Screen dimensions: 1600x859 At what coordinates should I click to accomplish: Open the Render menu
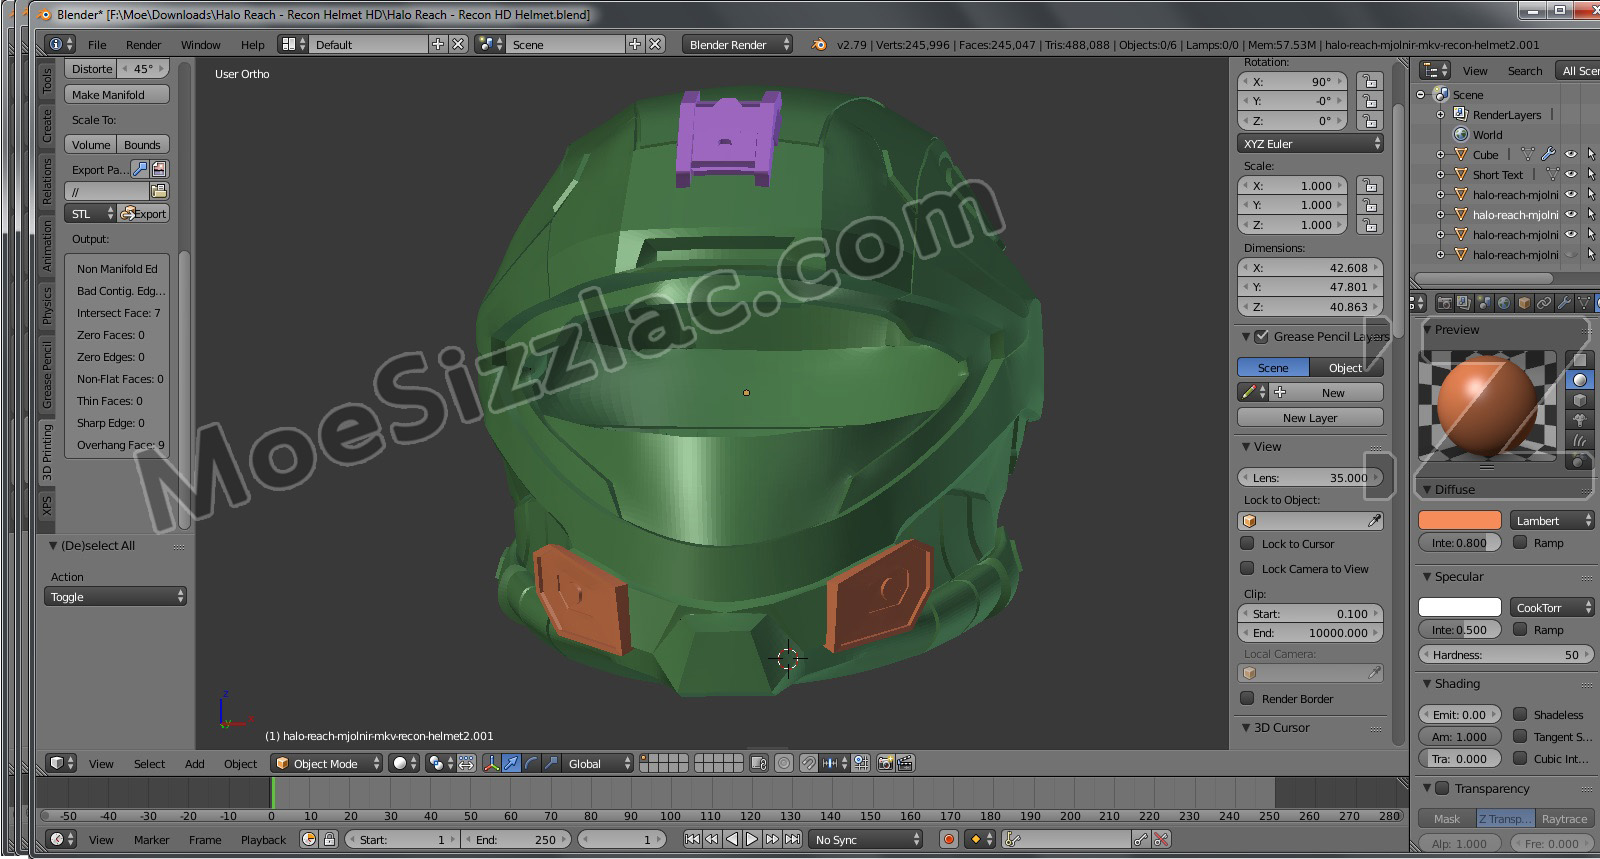(143, 45)
